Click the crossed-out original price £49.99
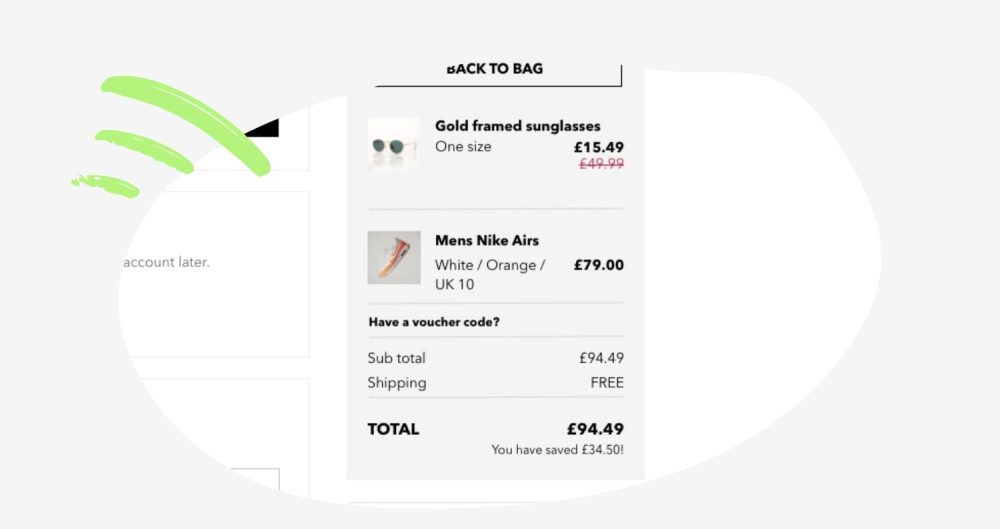1000x529 pixels. point(601,164)
